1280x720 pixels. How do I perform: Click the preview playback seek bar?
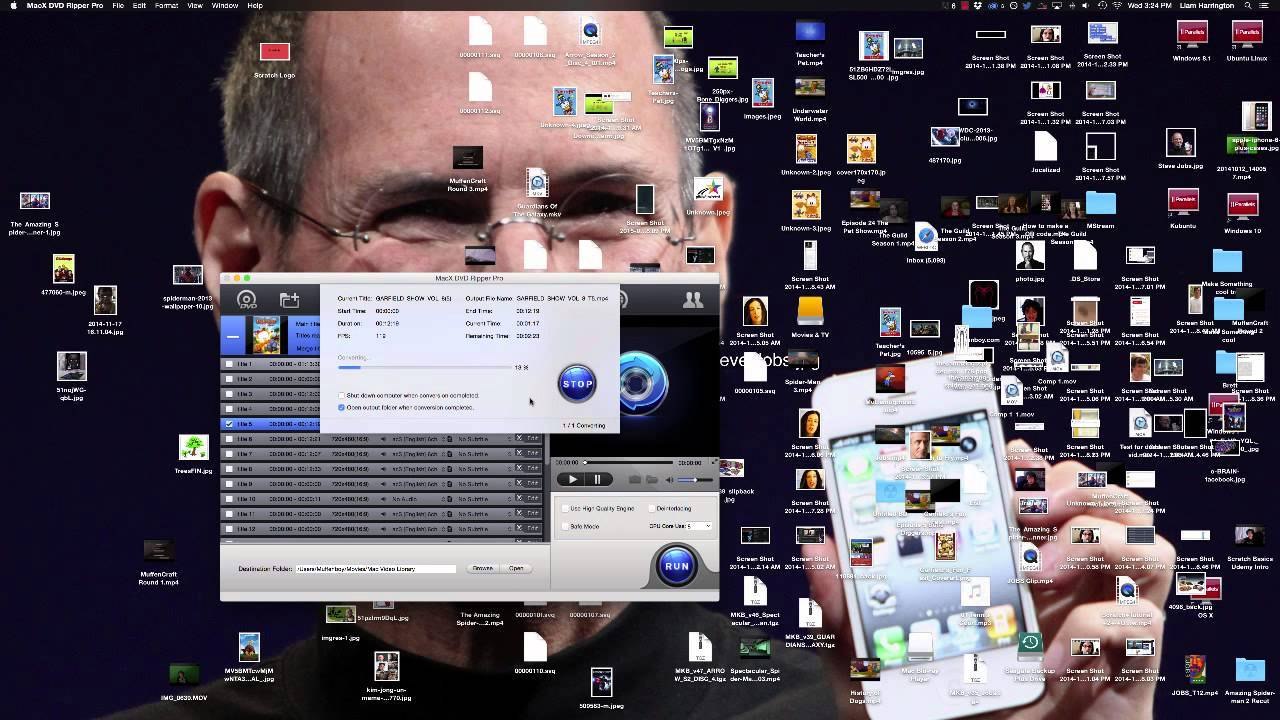[628, 463]
